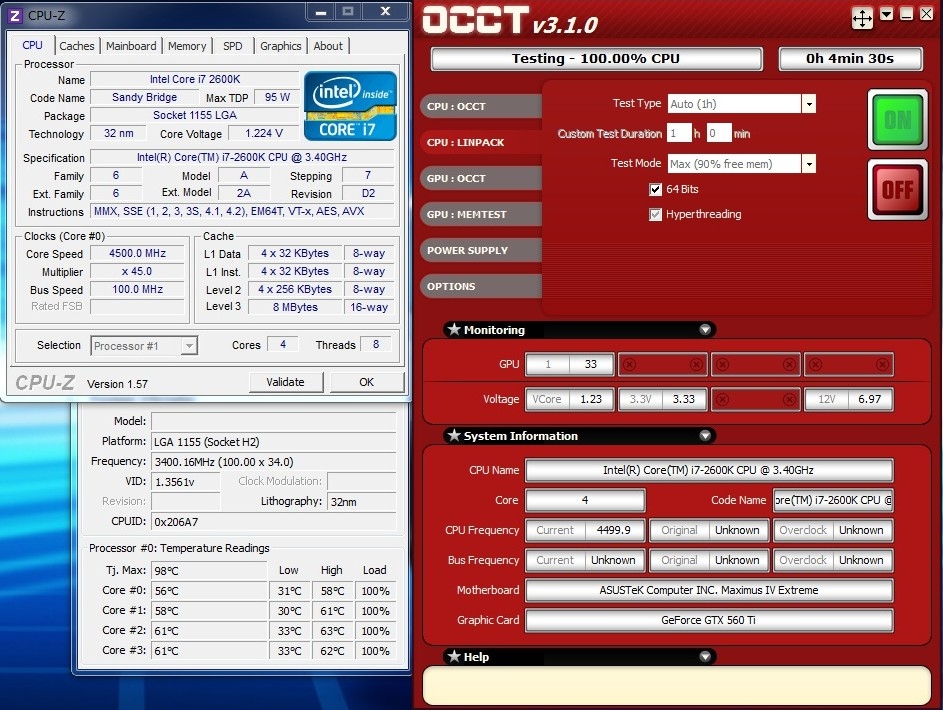Stop the test with the red OFF button

pos(897,190)
